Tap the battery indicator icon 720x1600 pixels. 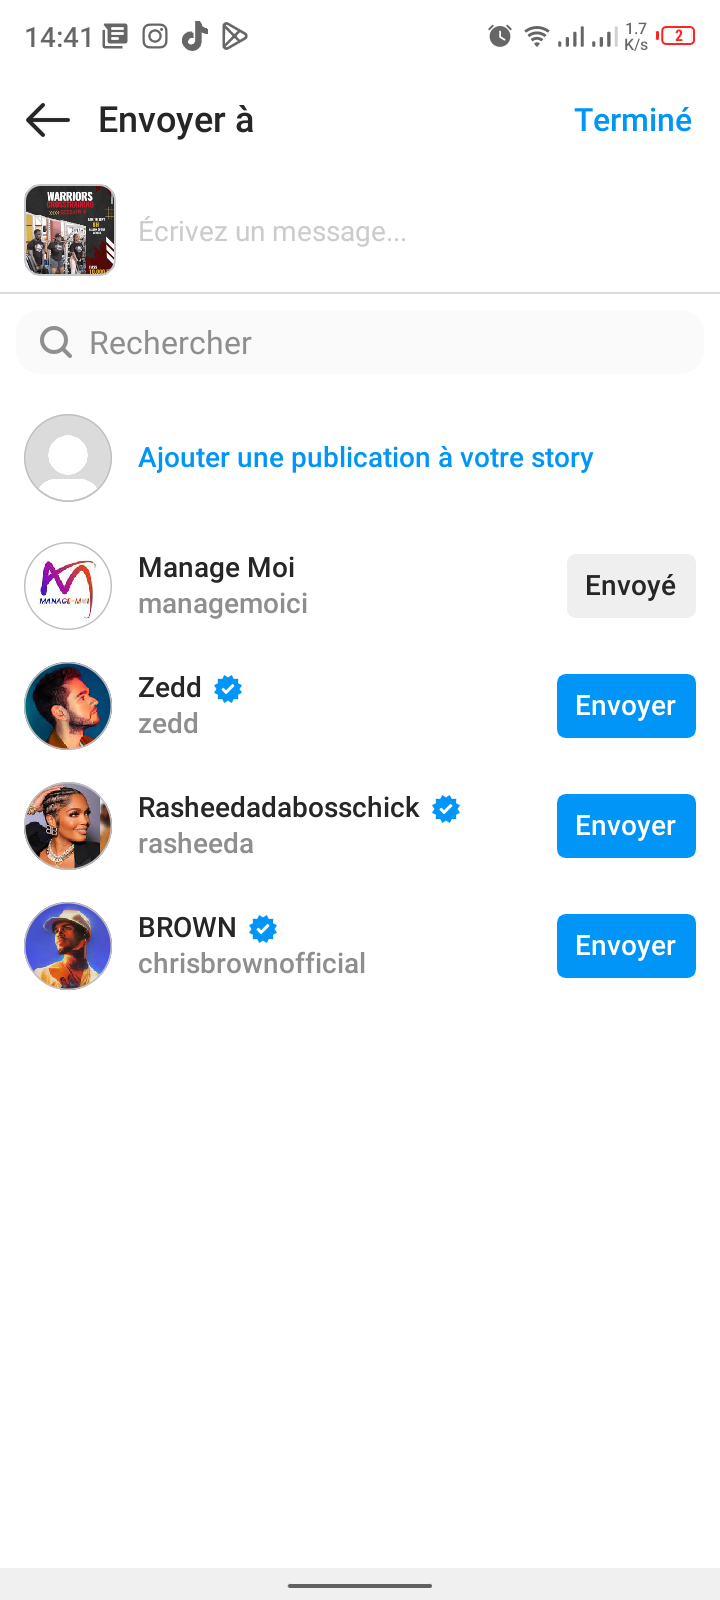click(677, 37)
